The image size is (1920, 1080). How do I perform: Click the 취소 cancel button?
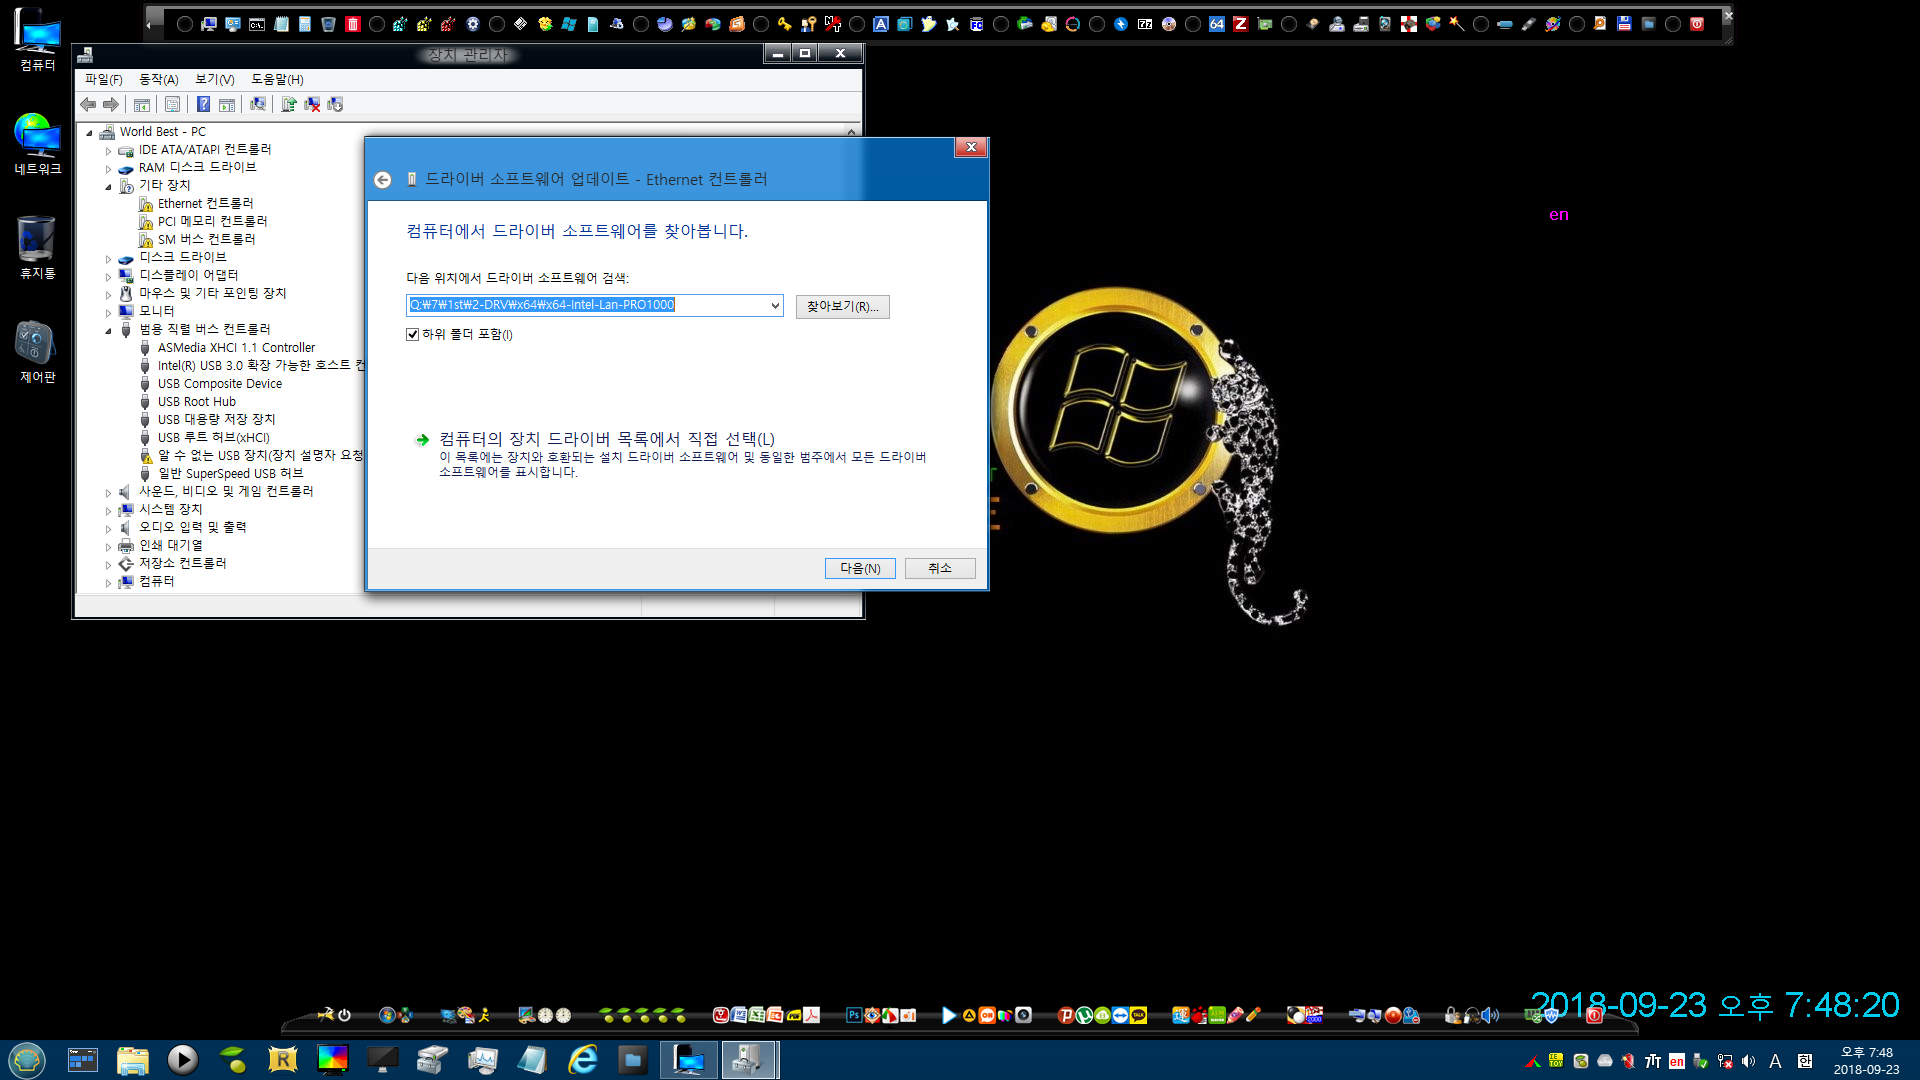click(940, 568)
